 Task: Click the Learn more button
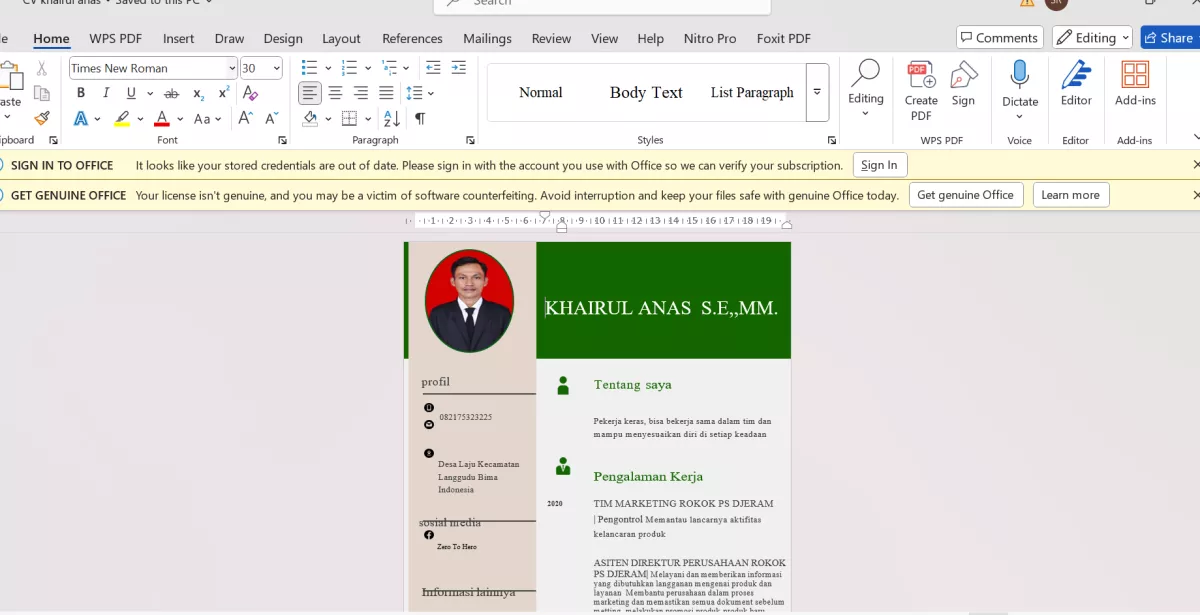click(1070, 195)
